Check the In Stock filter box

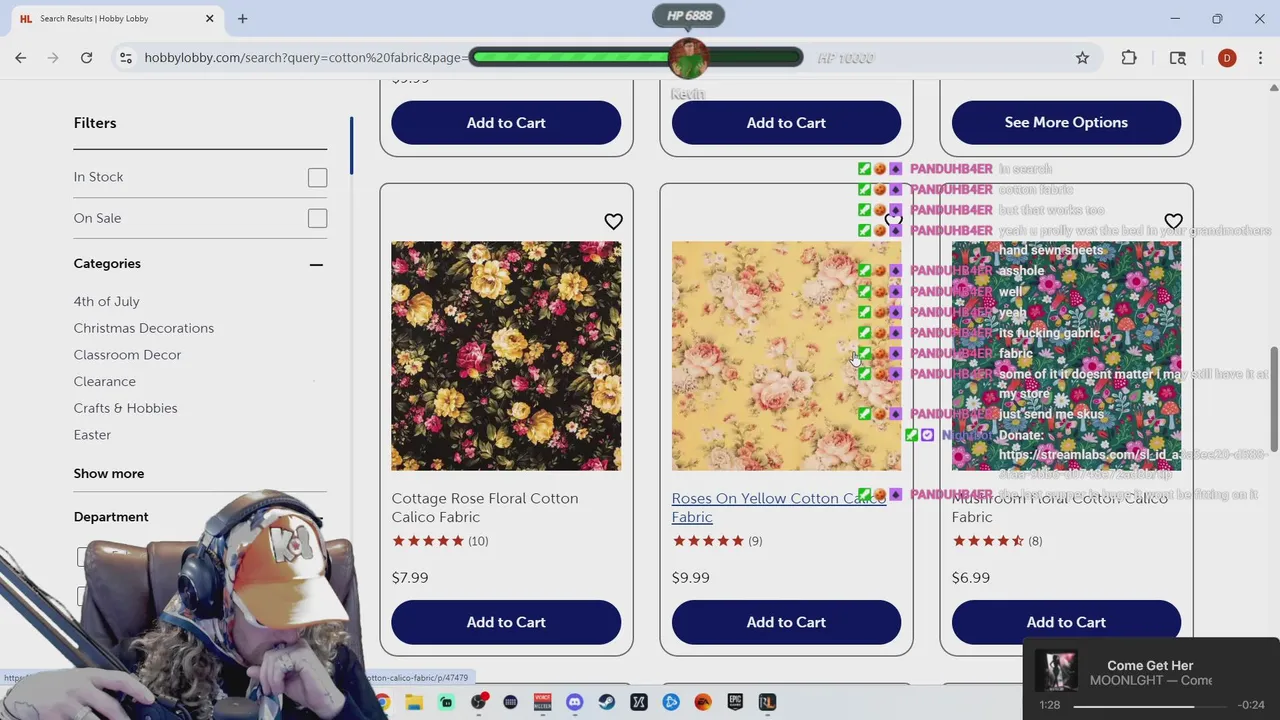point(317,178)
